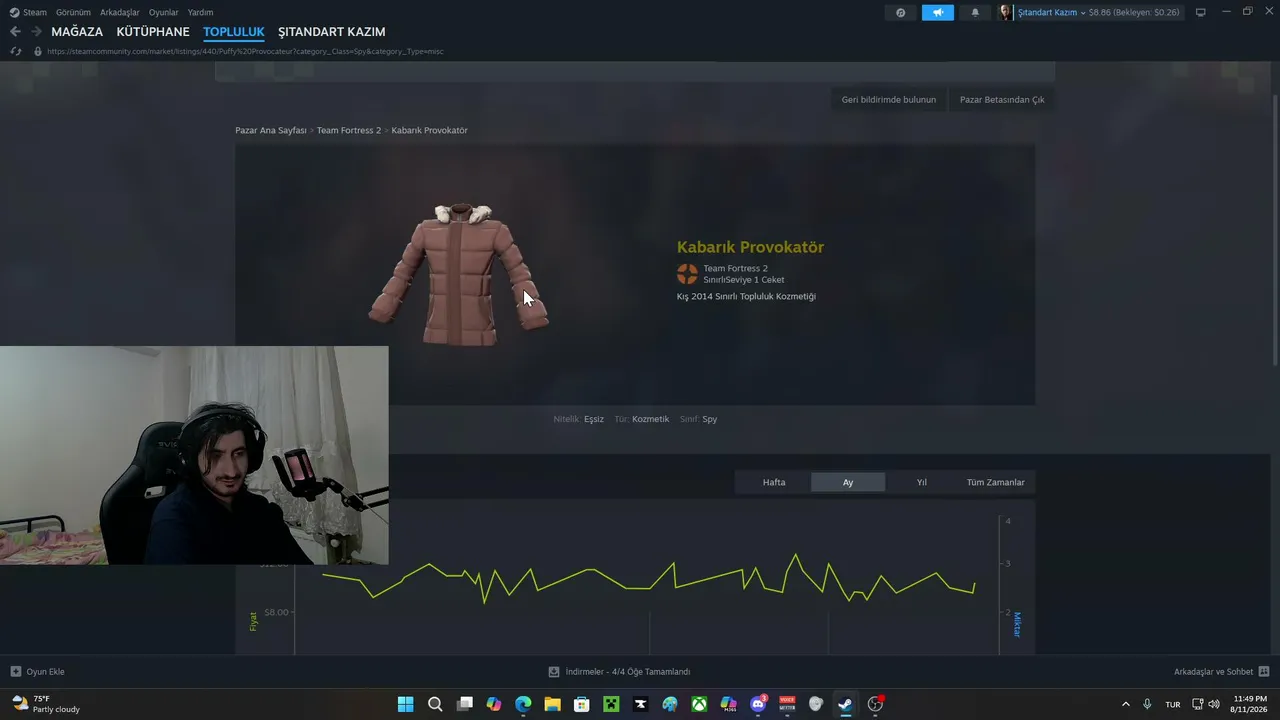The image size is (1280, 720).
Task: Open the Microsoft 365 taskbar icon
Action: [x=728, y=704]
